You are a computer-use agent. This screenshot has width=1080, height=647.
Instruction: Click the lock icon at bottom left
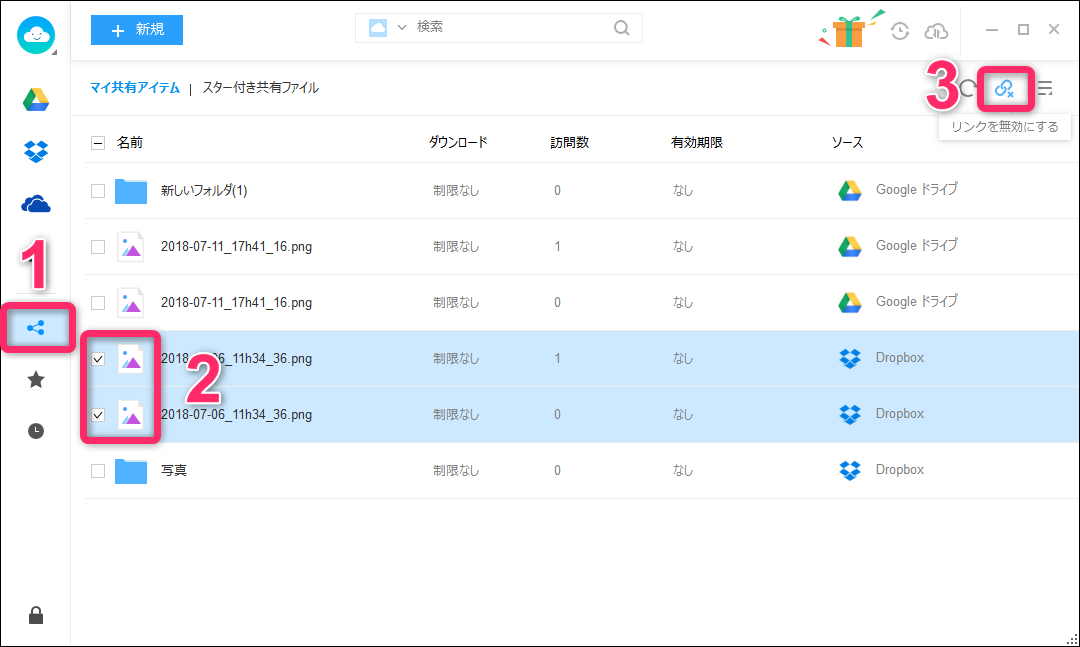(36, 615)
